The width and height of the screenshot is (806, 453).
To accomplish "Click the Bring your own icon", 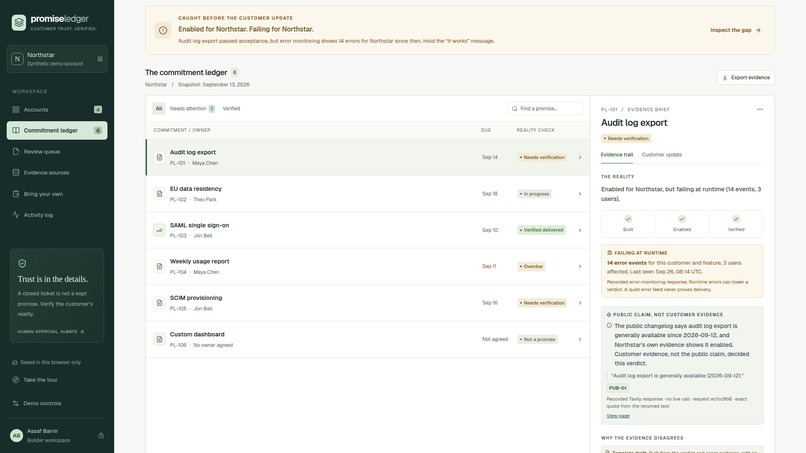I will 16,194.
